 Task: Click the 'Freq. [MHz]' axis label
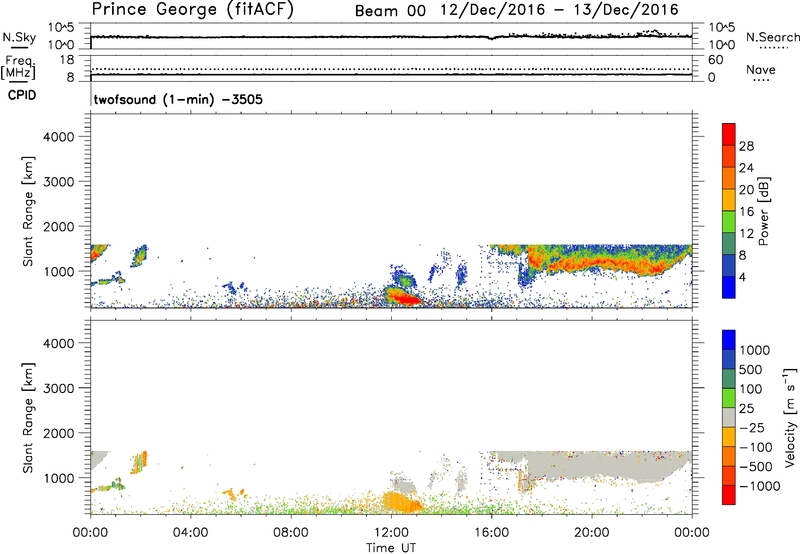pos(19,67)
